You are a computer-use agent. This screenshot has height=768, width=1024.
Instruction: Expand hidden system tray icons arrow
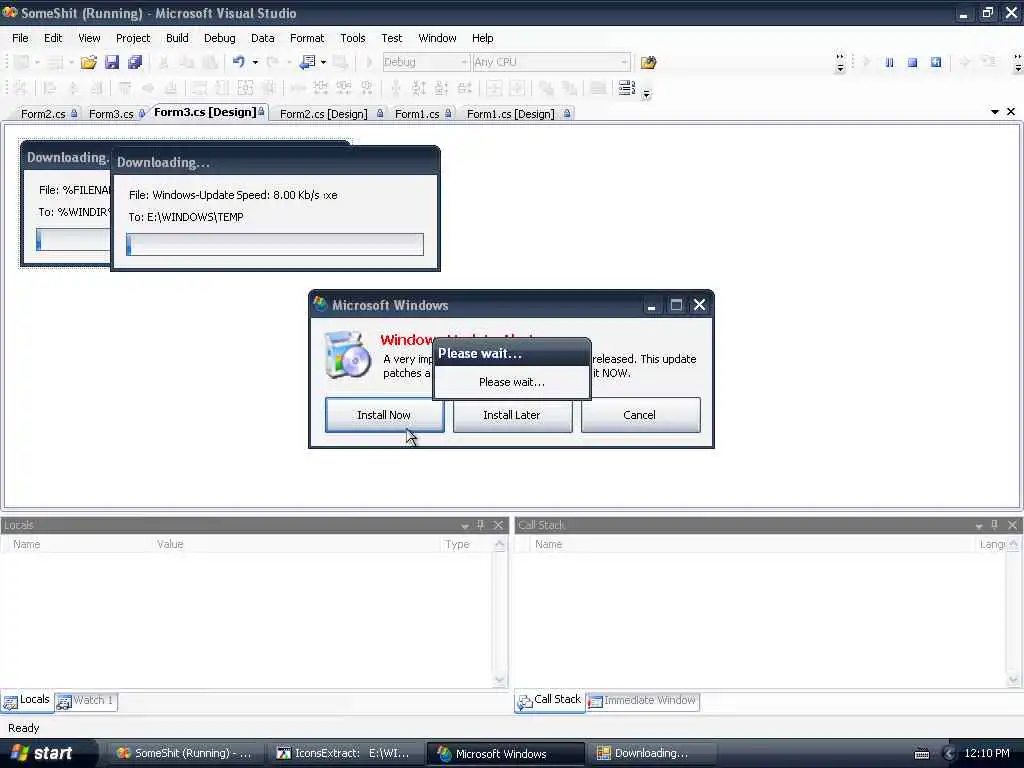(949, 754)
